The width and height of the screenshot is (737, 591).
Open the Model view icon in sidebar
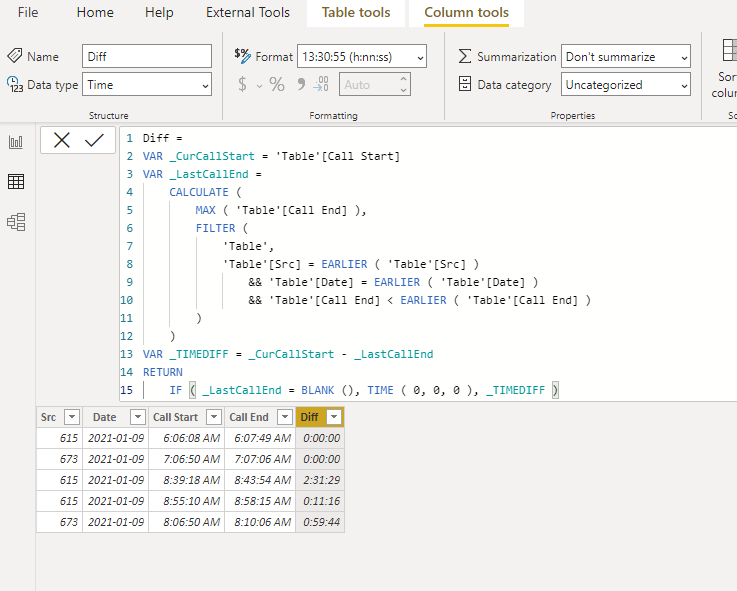[x=16, y=222]
